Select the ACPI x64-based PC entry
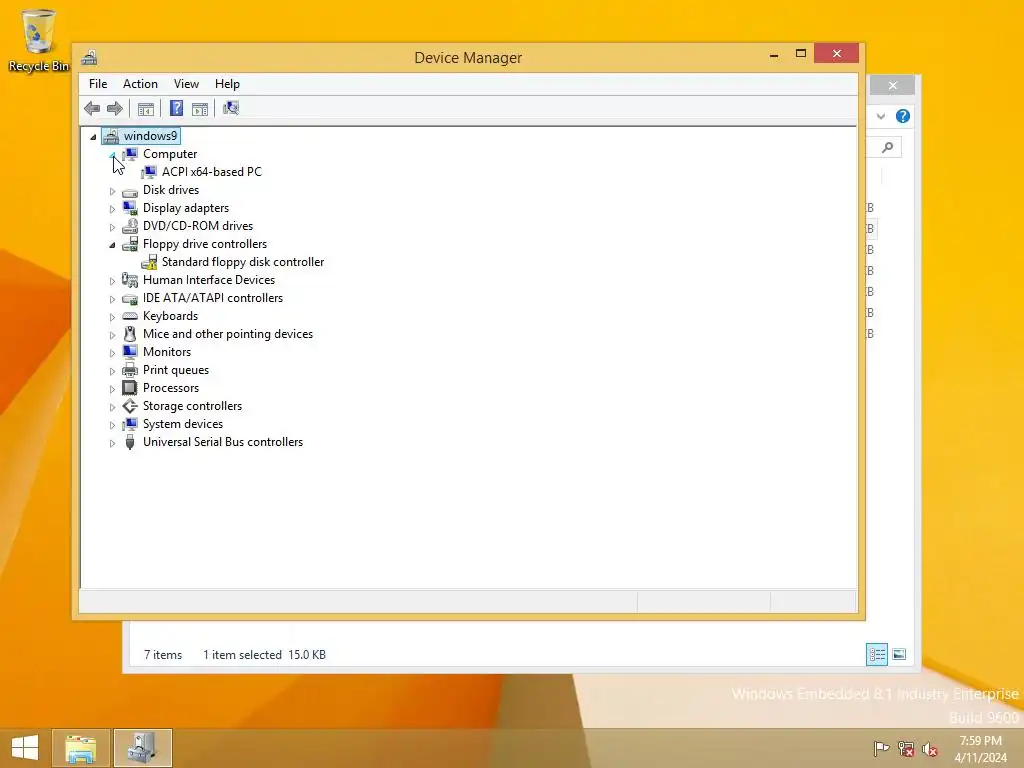This screenshot has width=1024, height=768. pos(212,172)
